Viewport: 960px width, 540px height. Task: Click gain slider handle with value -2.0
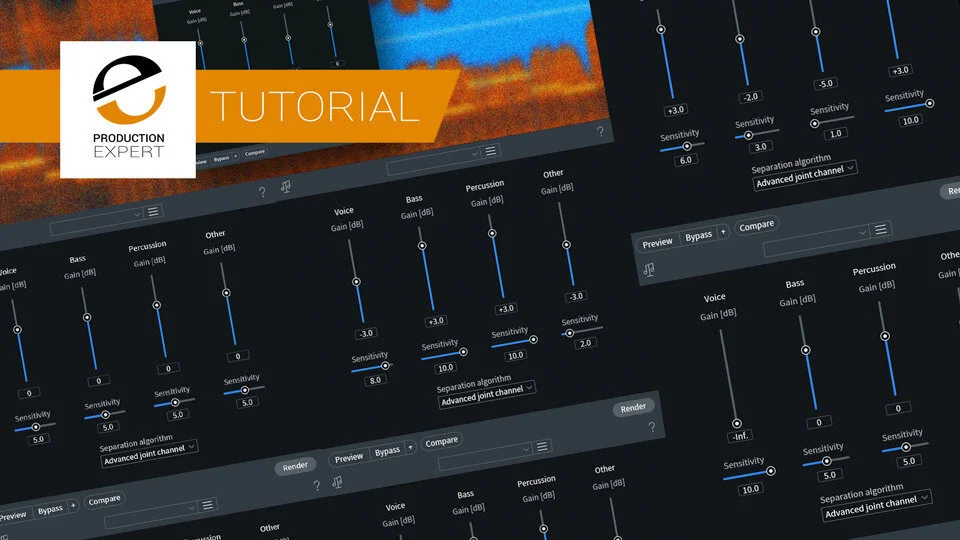point(740,39)
